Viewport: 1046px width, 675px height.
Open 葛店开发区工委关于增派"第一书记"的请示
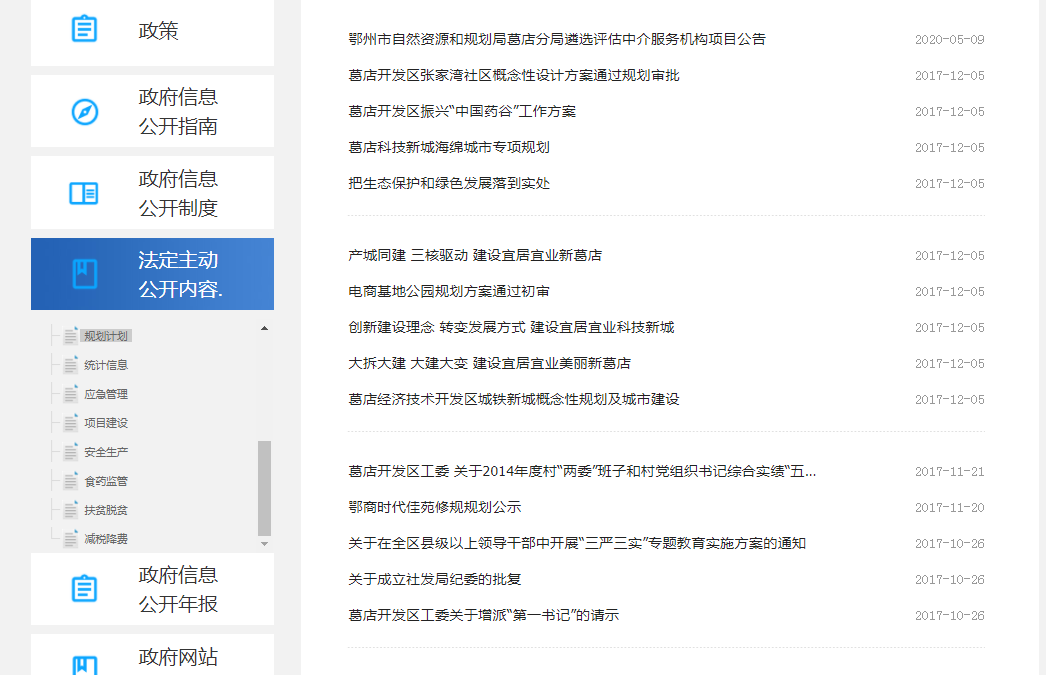pyautogui.click(x=484, y=616)
